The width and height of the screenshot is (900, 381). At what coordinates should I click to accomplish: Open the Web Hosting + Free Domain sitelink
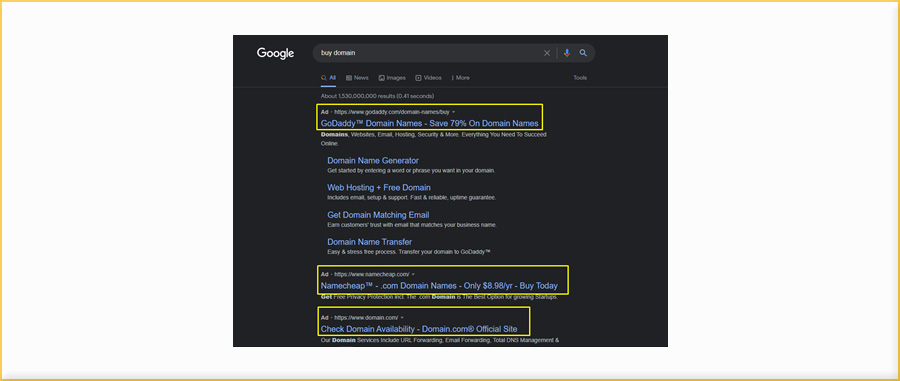tap(379, 188)
